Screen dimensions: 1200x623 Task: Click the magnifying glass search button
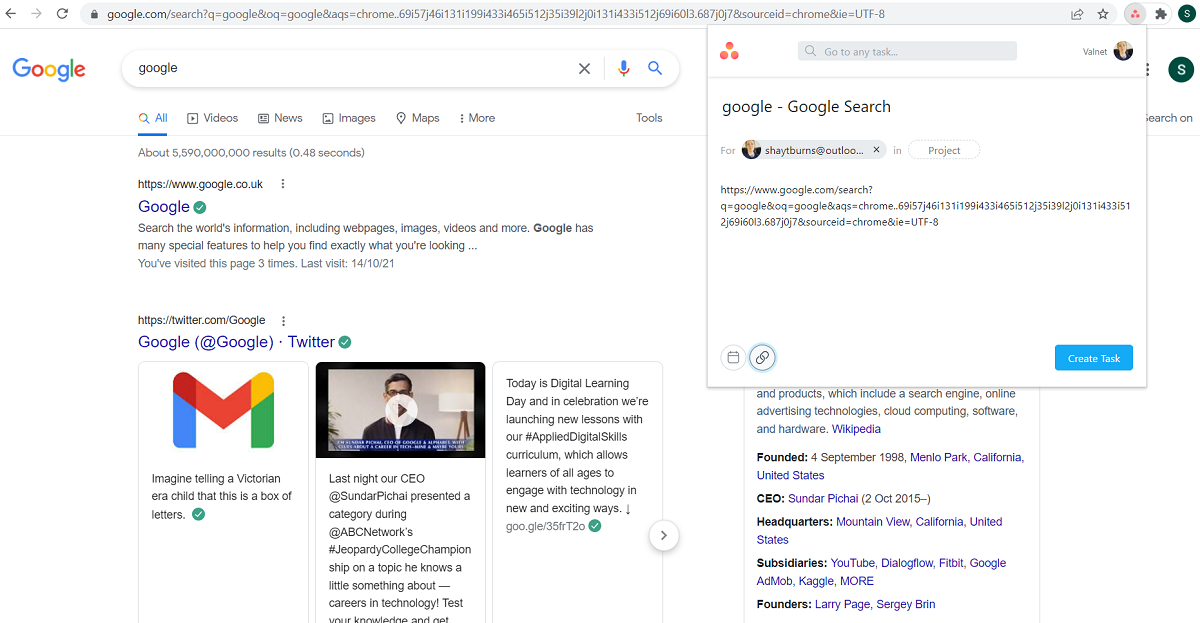pos(655,68)
